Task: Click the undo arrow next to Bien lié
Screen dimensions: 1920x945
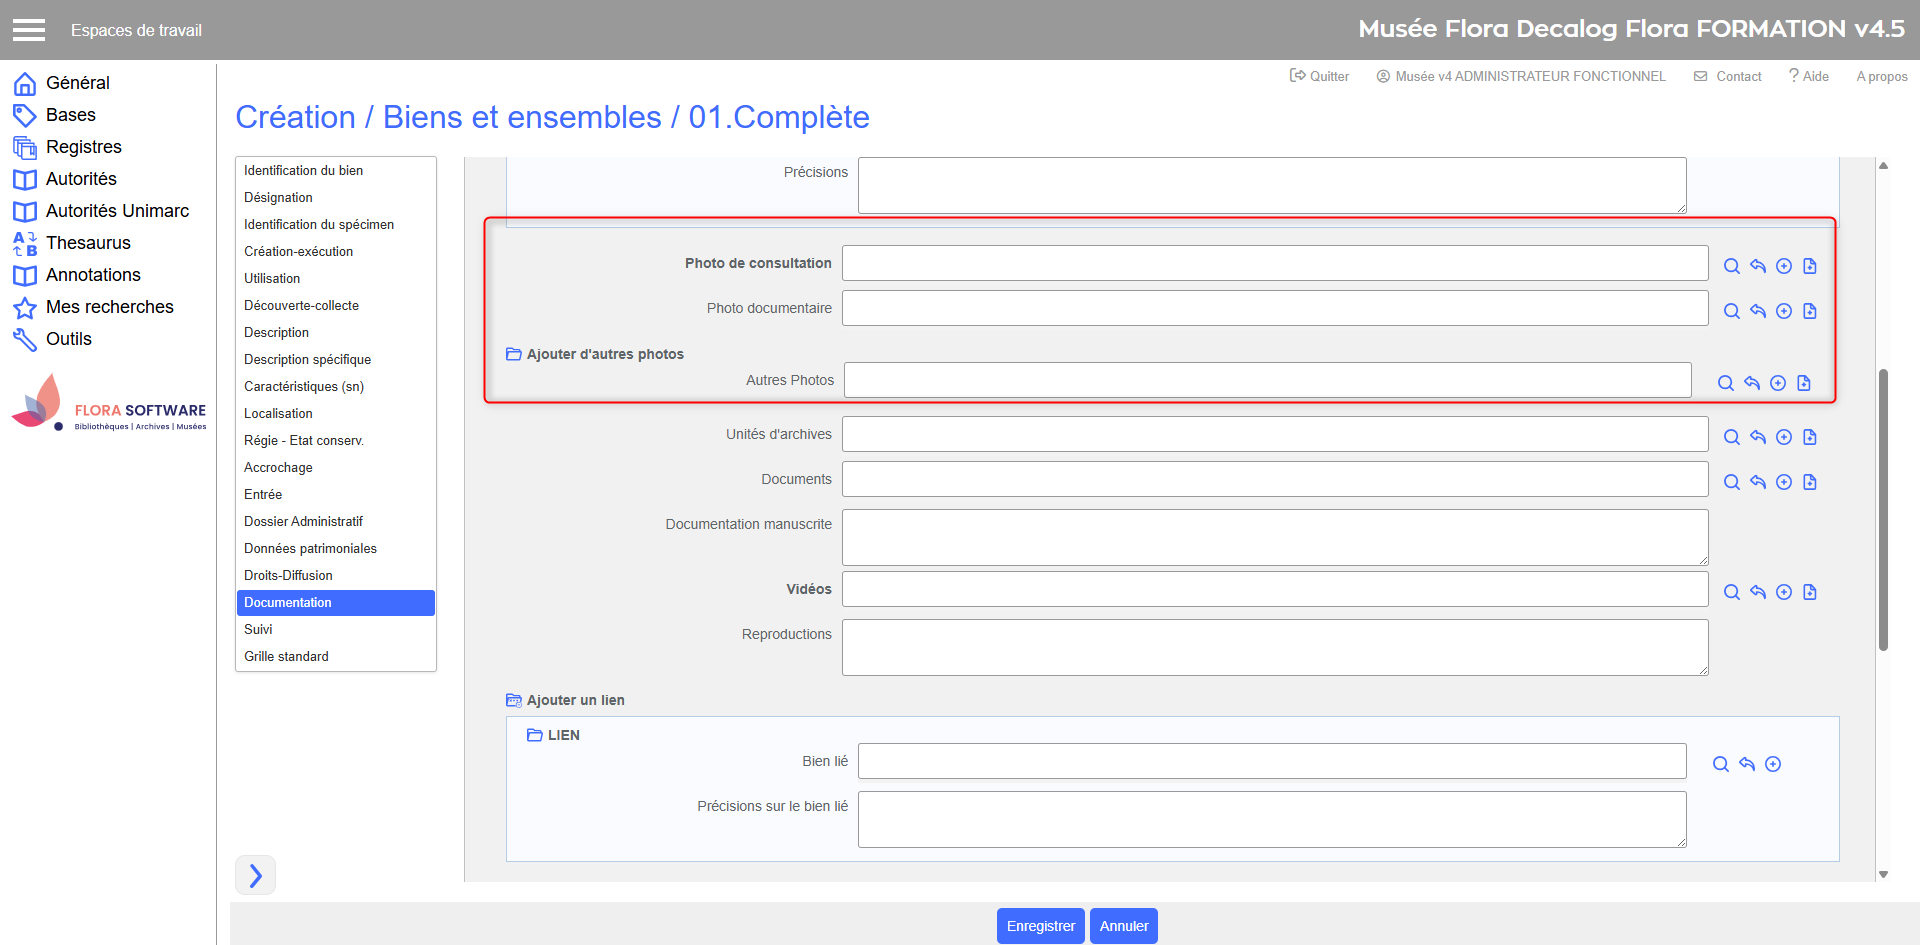Action: (1746, 764)
